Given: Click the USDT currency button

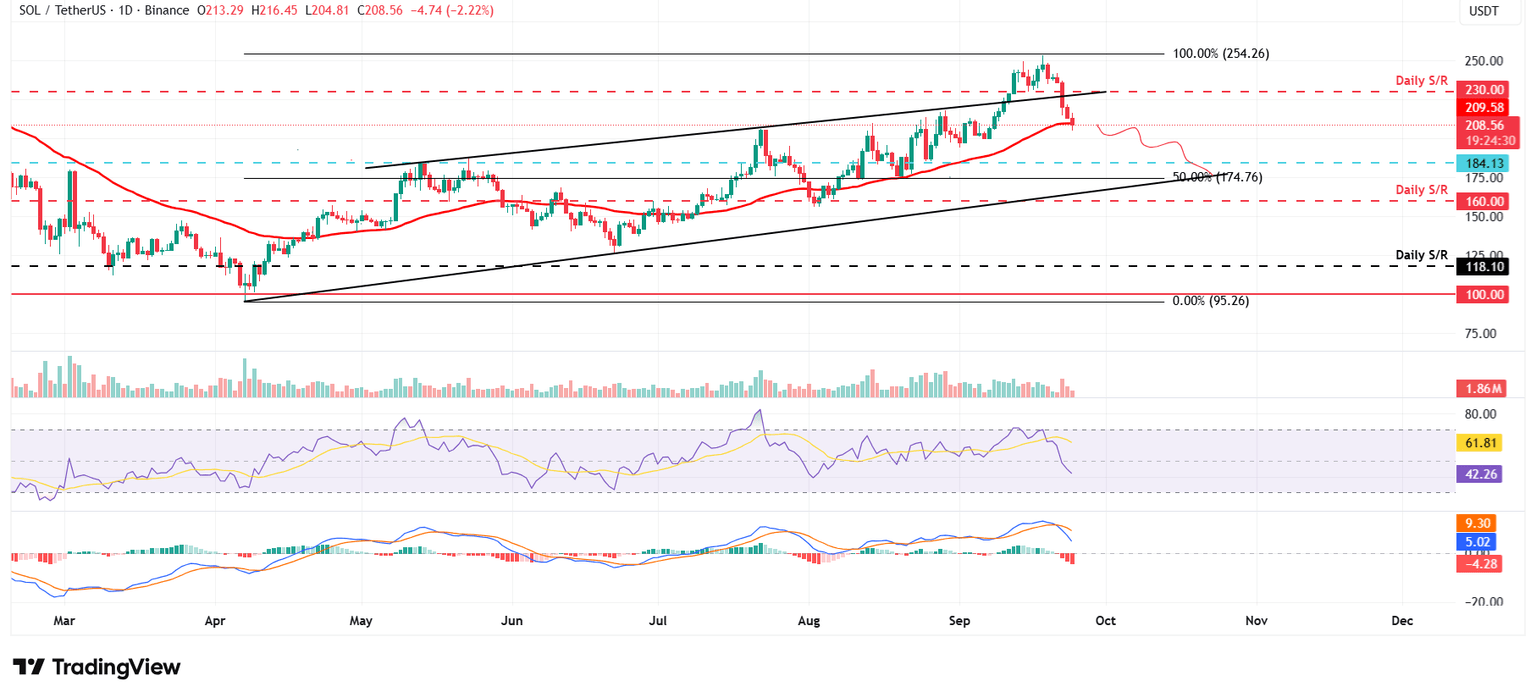Looking at the screenshot, I should pyautogui.click(x=1486, y=11).
